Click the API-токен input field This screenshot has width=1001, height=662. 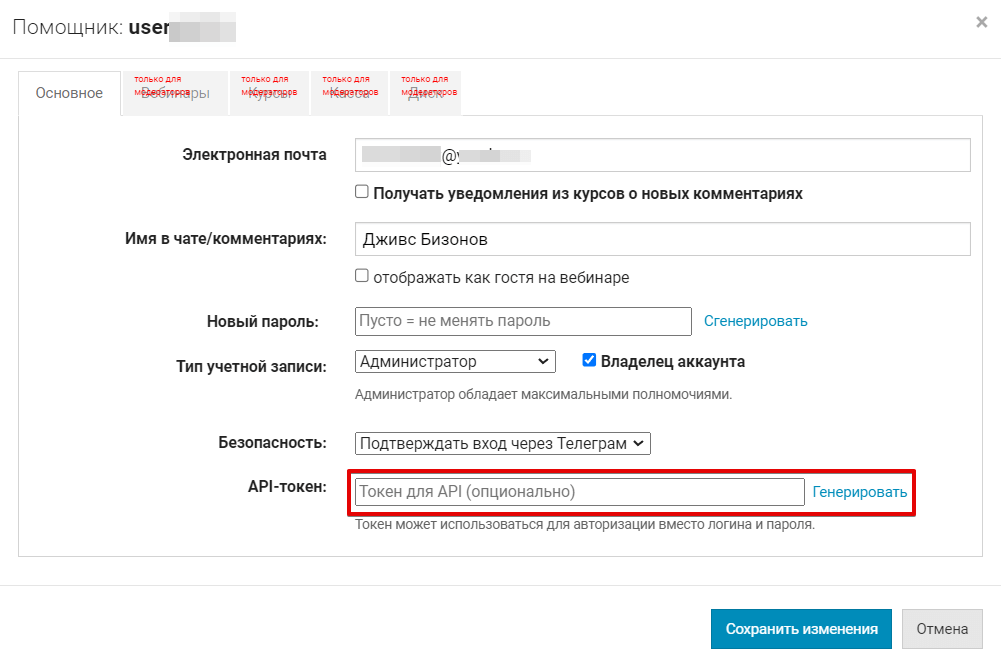point(579,492)
